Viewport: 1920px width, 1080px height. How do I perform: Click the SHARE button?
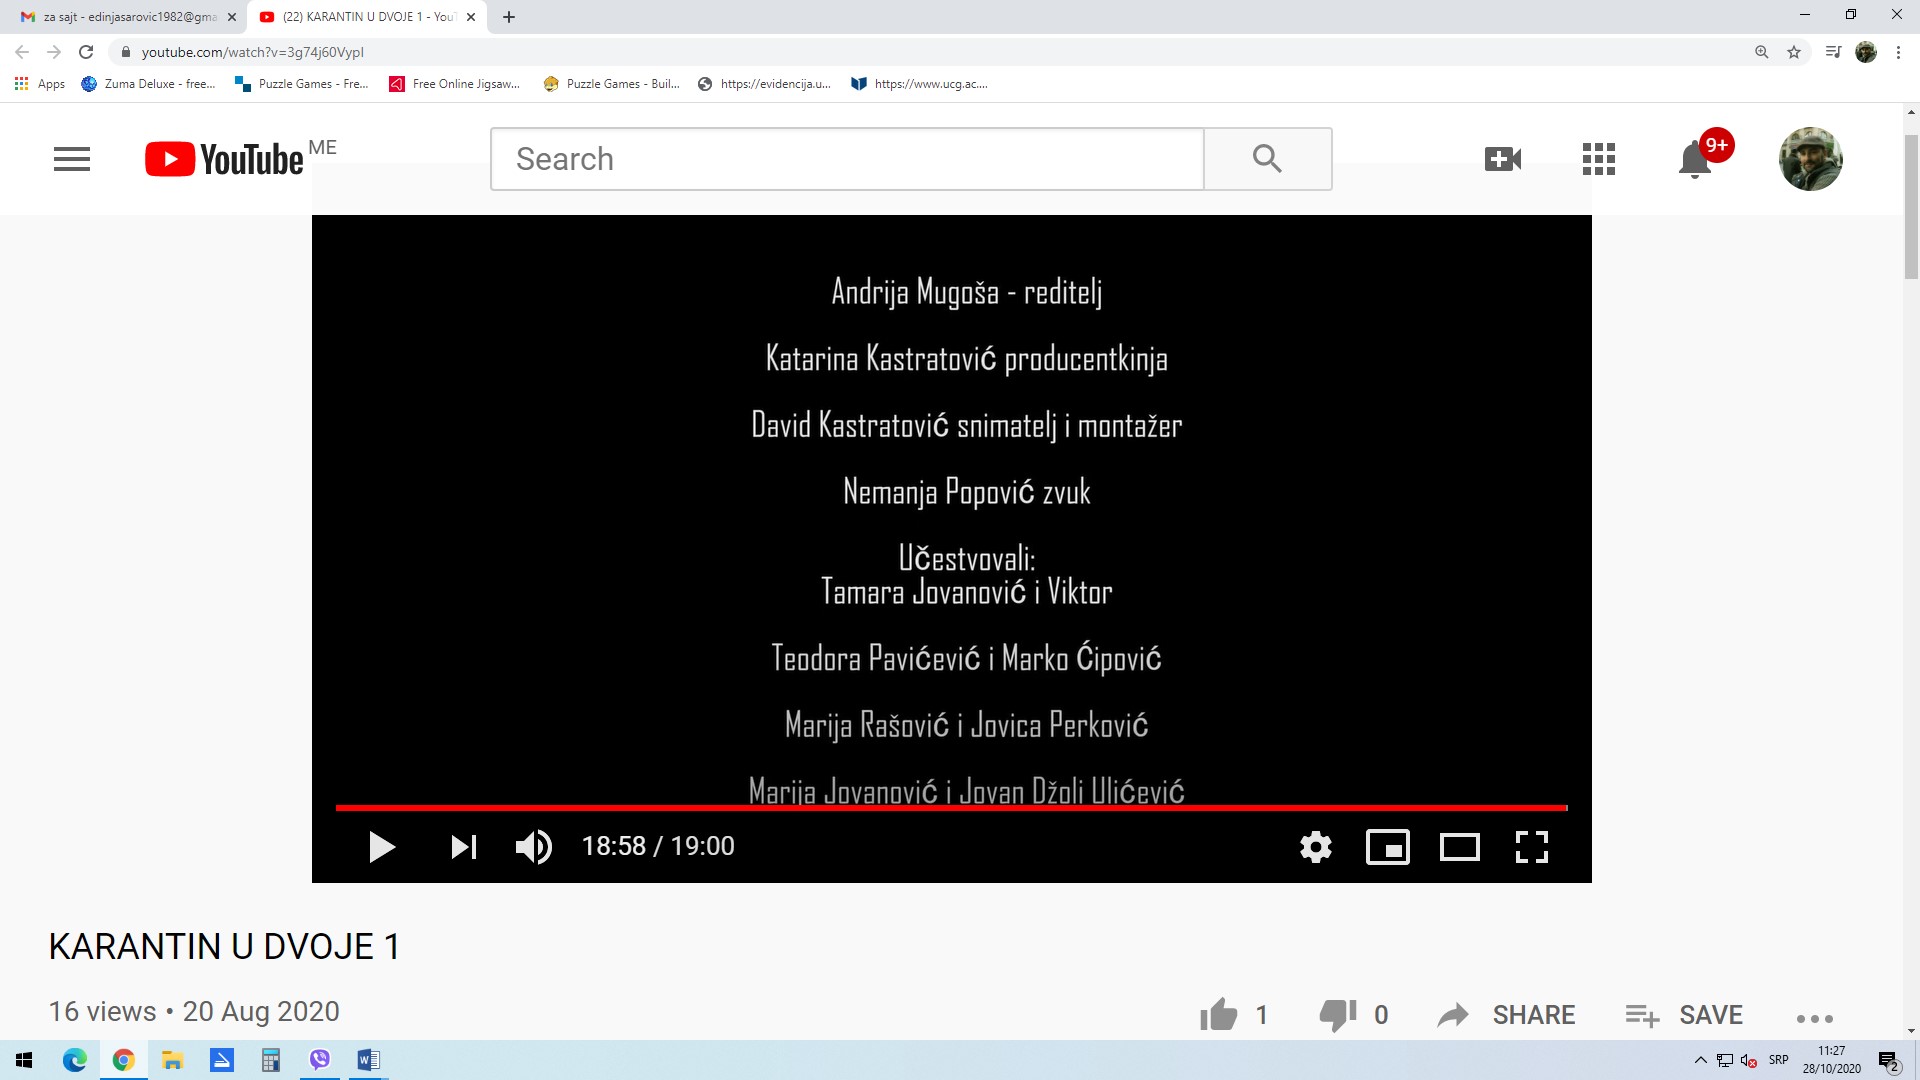click(1506, 1015)
